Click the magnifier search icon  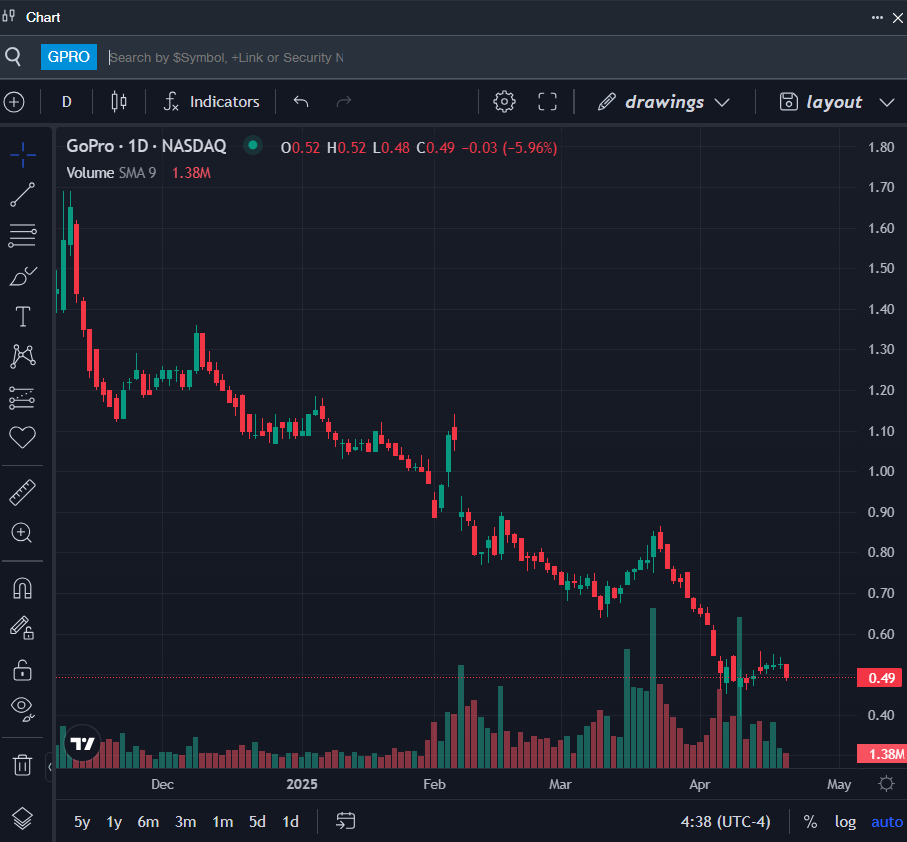click(13, 57)
